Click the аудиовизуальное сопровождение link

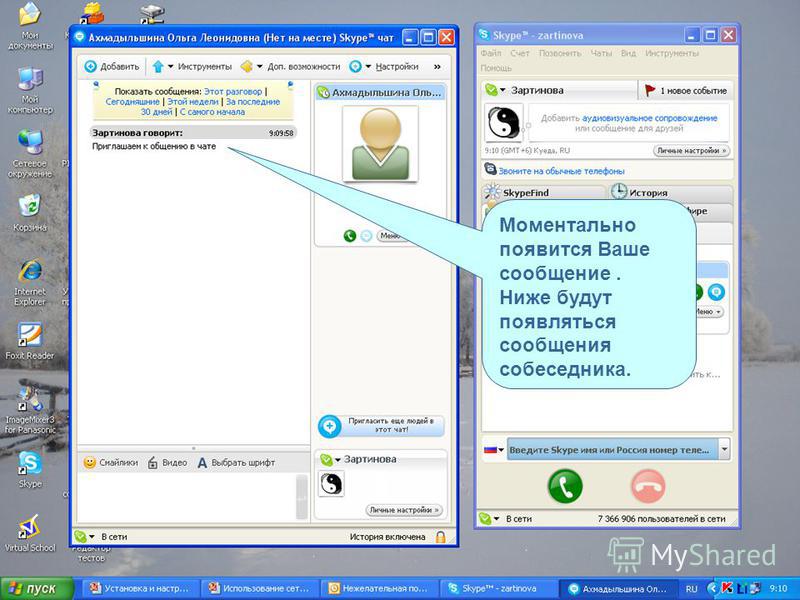tap(649, 118)
